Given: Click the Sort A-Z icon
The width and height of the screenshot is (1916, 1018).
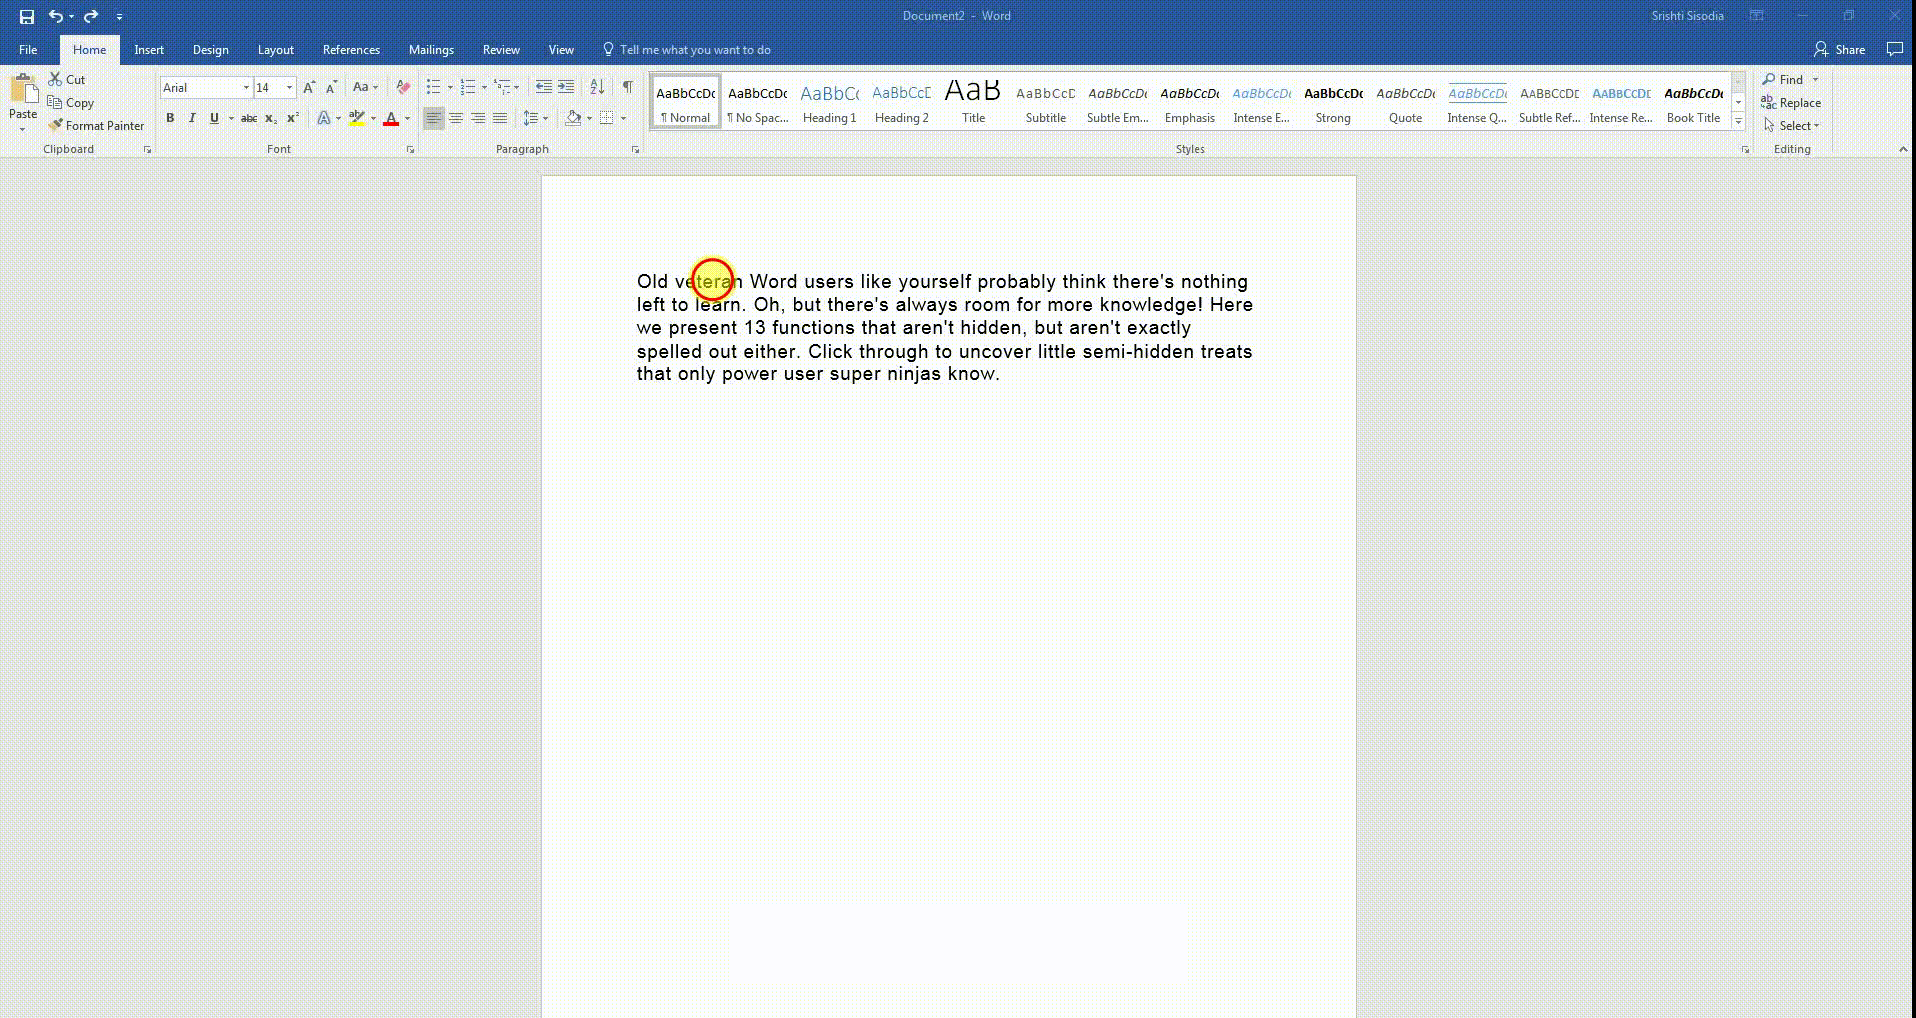Looking at the screenshot, I should click(597, 87).
